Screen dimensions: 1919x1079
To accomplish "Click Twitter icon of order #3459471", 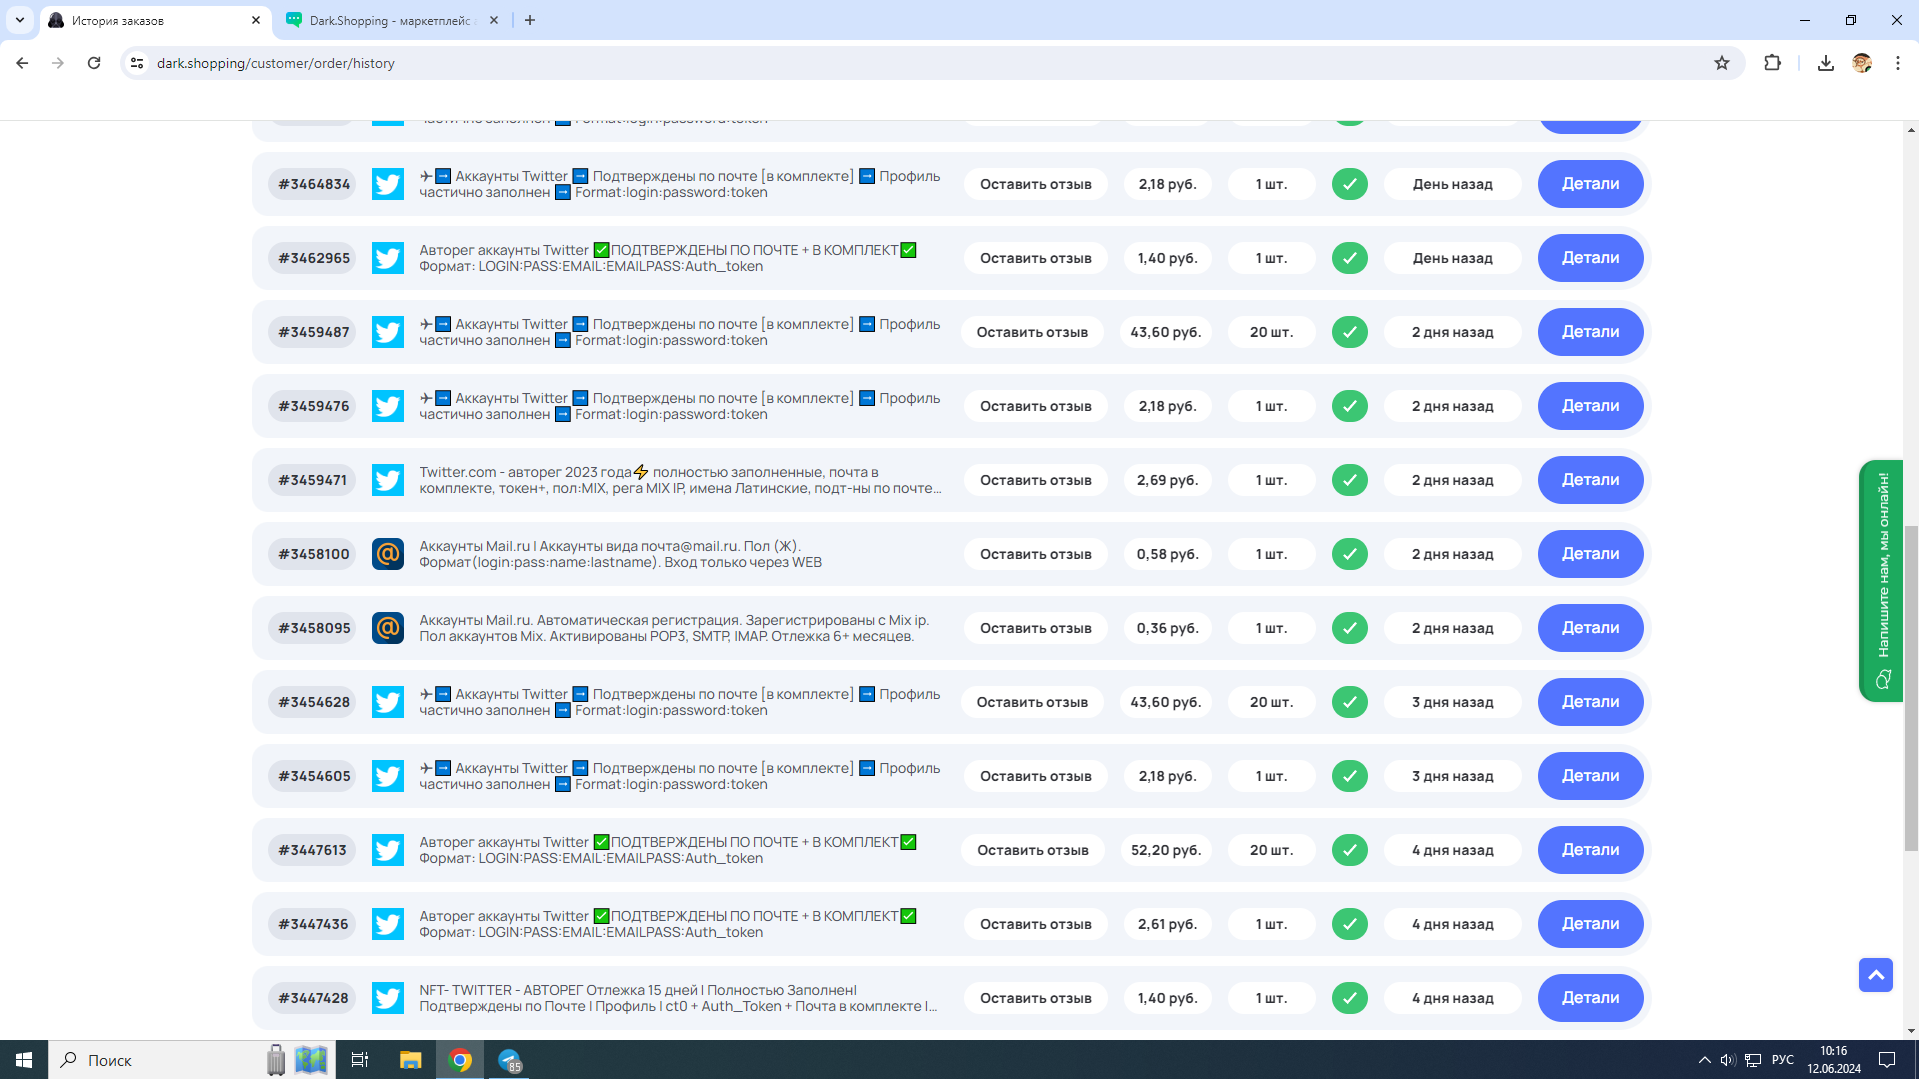I will tap(388, 480).
